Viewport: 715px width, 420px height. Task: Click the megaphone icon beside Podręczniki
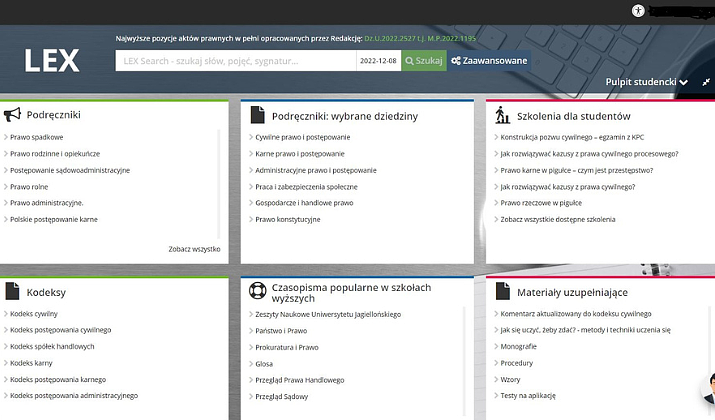(13, 115)
